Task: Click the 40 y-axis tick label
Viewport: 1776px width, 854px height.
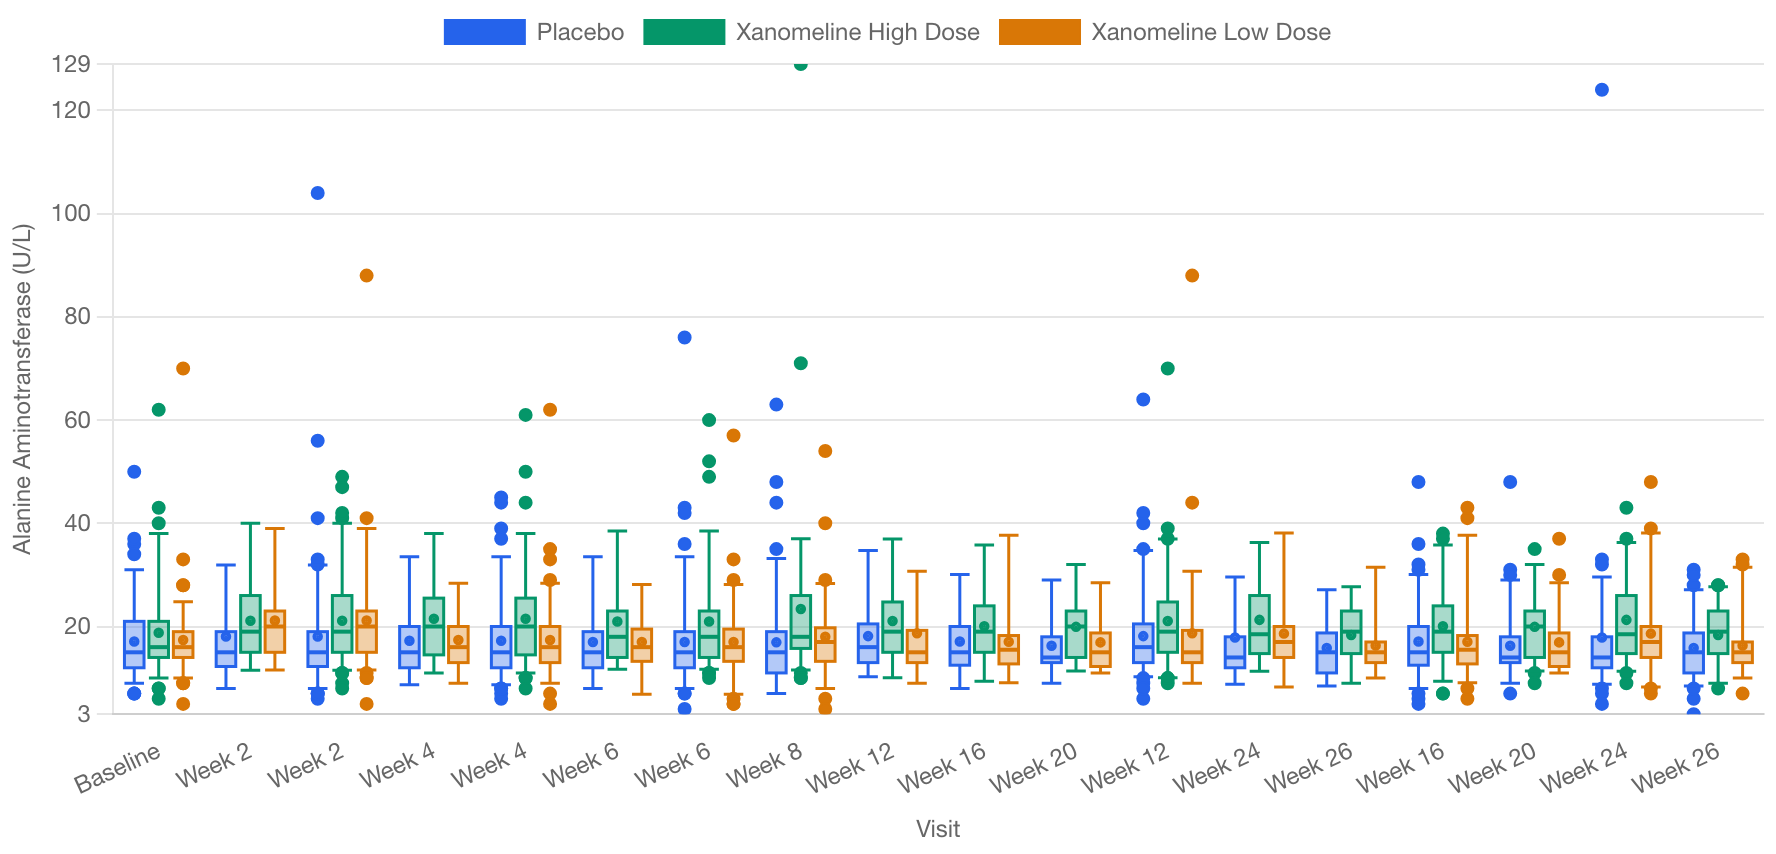Action: click(78, 523)
